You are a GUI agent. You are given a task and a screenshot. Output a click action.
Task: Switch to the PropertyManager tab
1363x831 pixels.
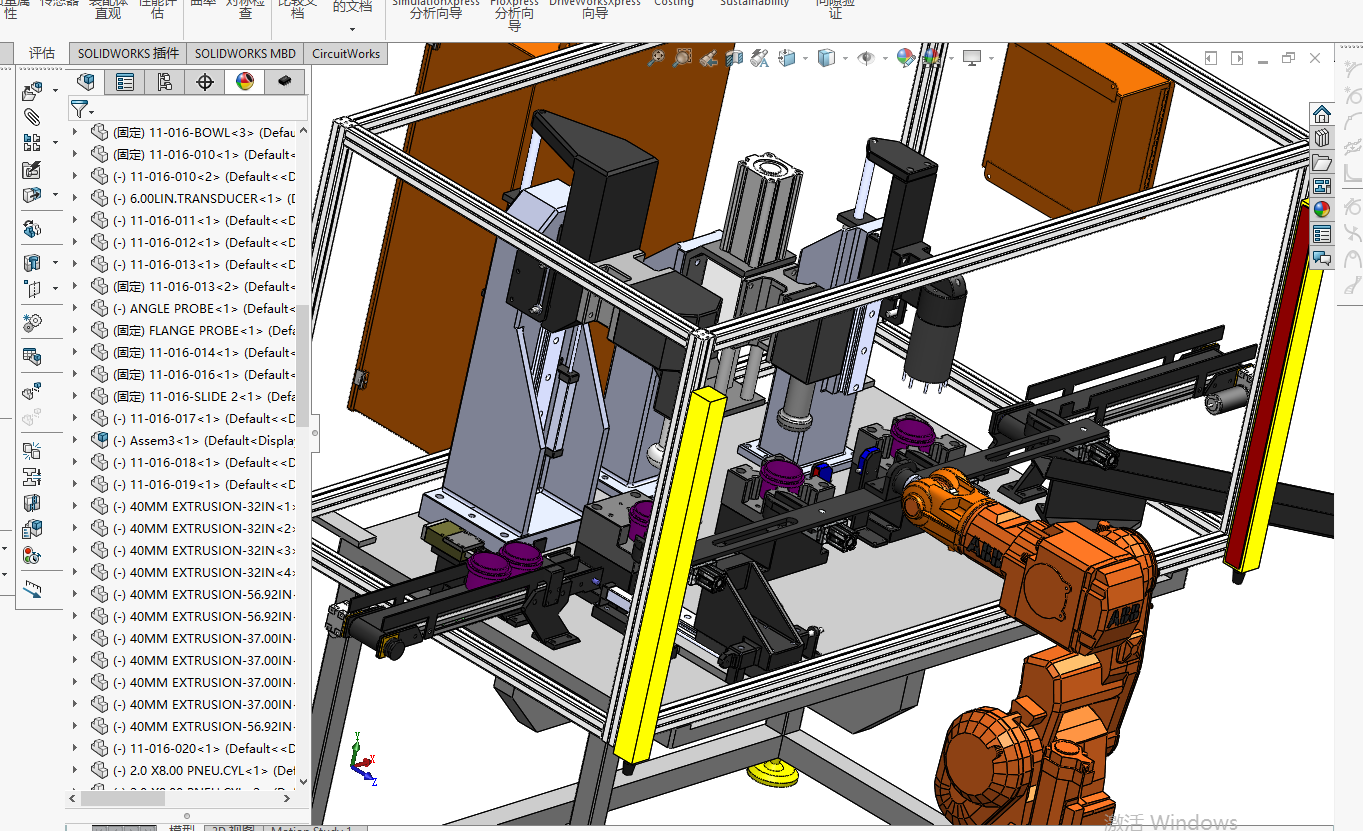point(125,82)
